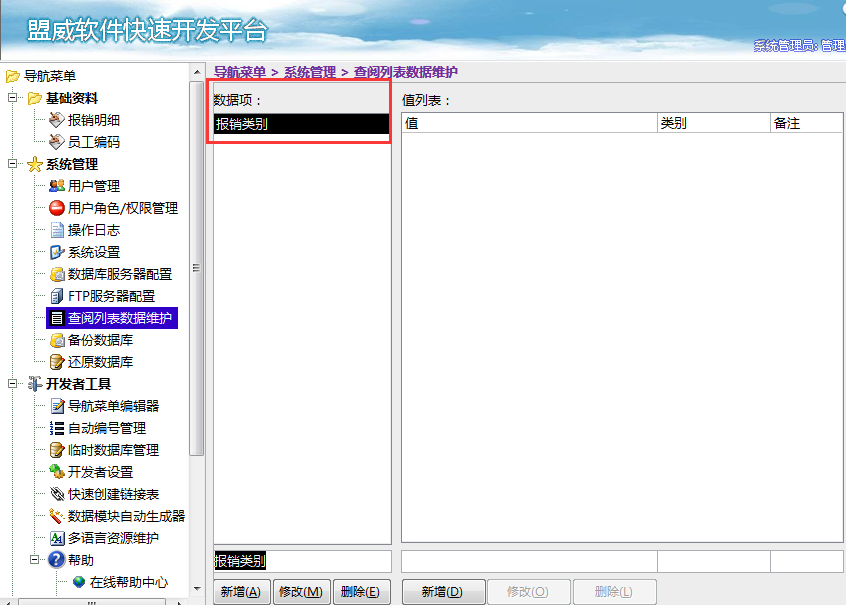The height and width of the screenshot is (605, 846).
Task: Click the FTP服务器配置 server icon
Action: pyautogui.click(x=57, y=296)
